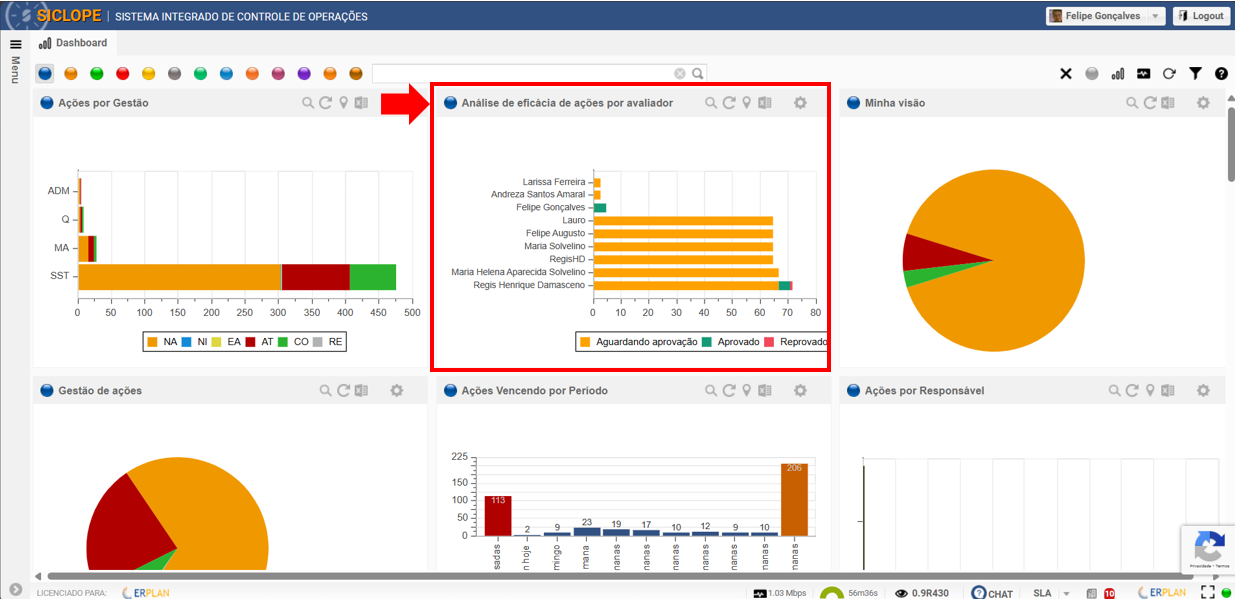
Task: Zoom the Ações por Gestão chart
Action: (309, 103)
